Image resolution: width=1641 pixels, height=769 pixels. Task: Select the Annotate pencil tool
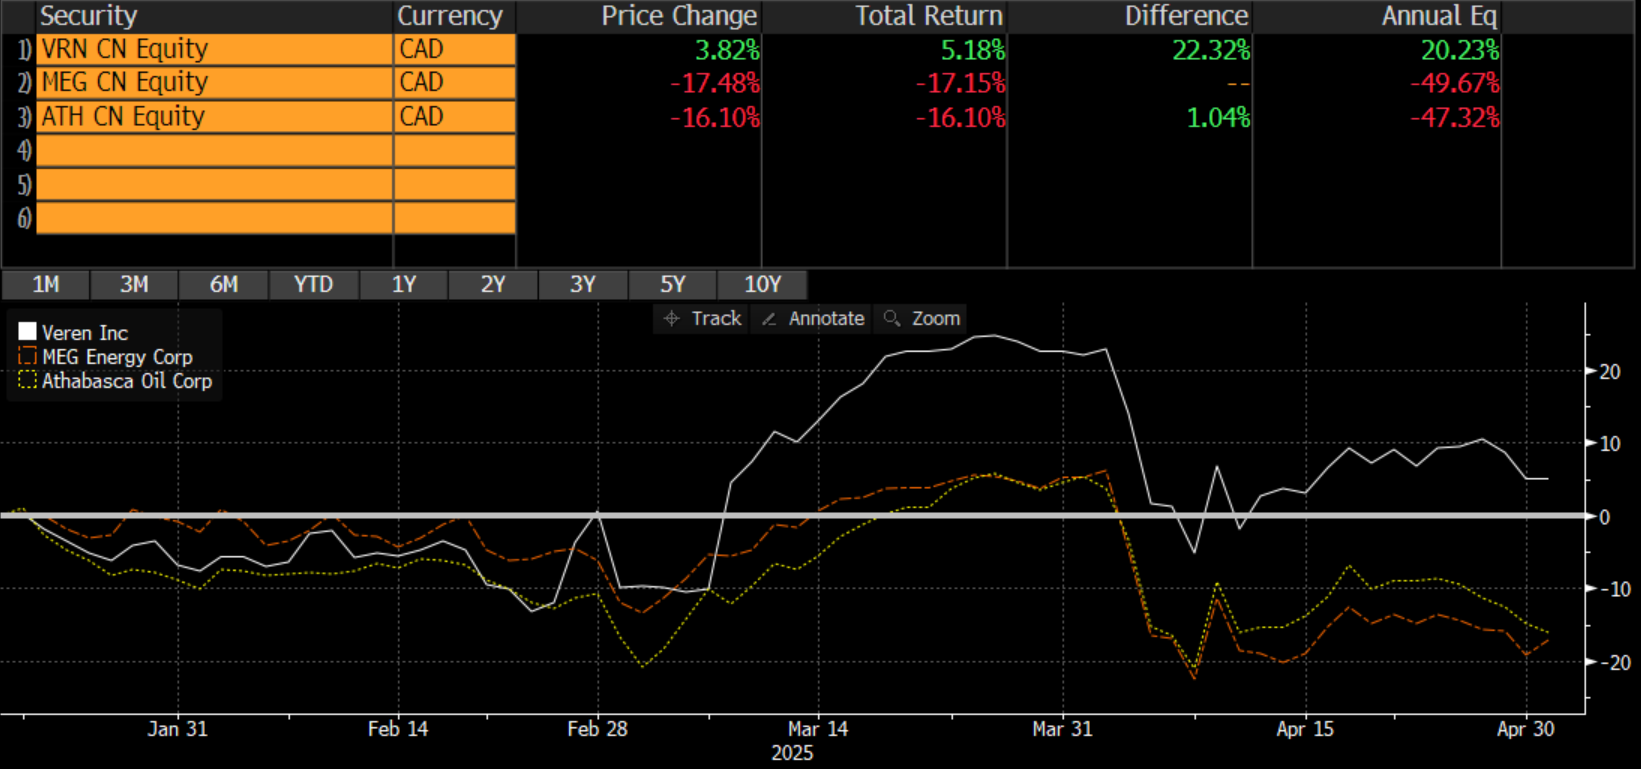[813, 319]
